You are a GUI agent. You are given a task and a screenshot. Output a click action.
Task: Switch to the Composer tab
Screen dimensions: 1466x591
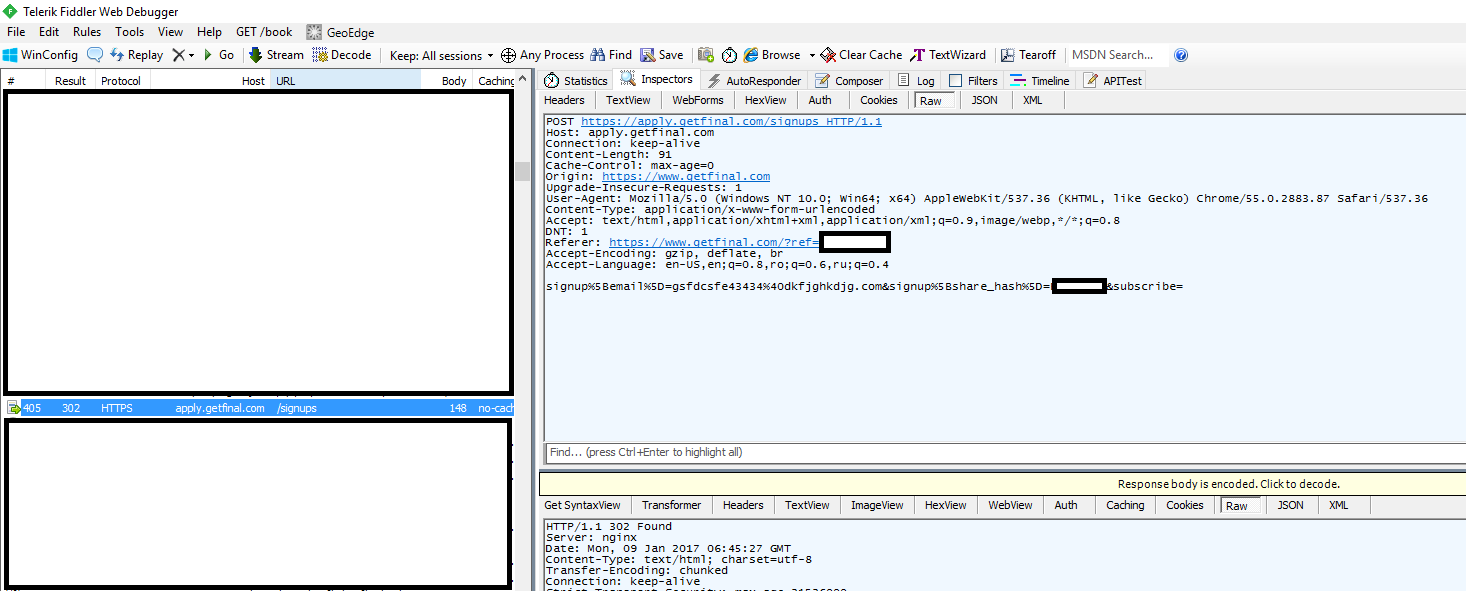tap(849, 81)
